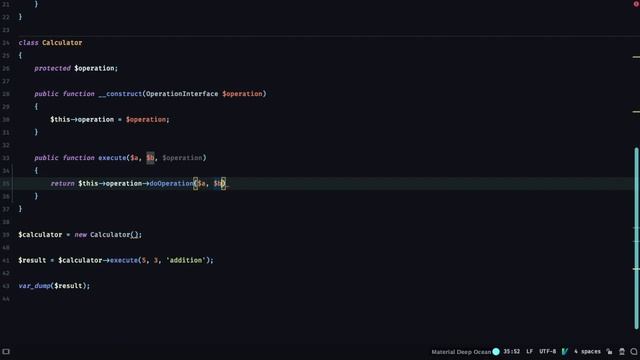The image size is (640, 360).
Task: Click the '$operation' argument in the constructor signature
Action: coord(242,94)
